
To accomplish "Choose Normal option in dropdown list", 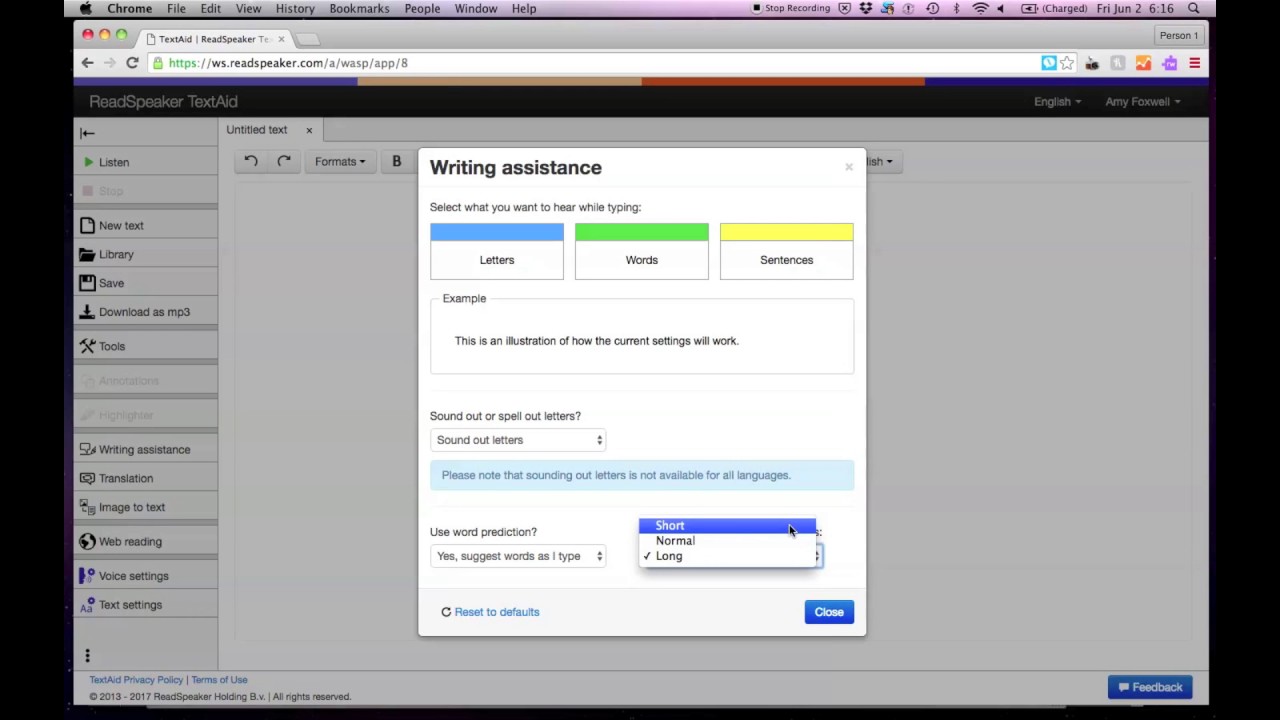I will tap(727, 541).
